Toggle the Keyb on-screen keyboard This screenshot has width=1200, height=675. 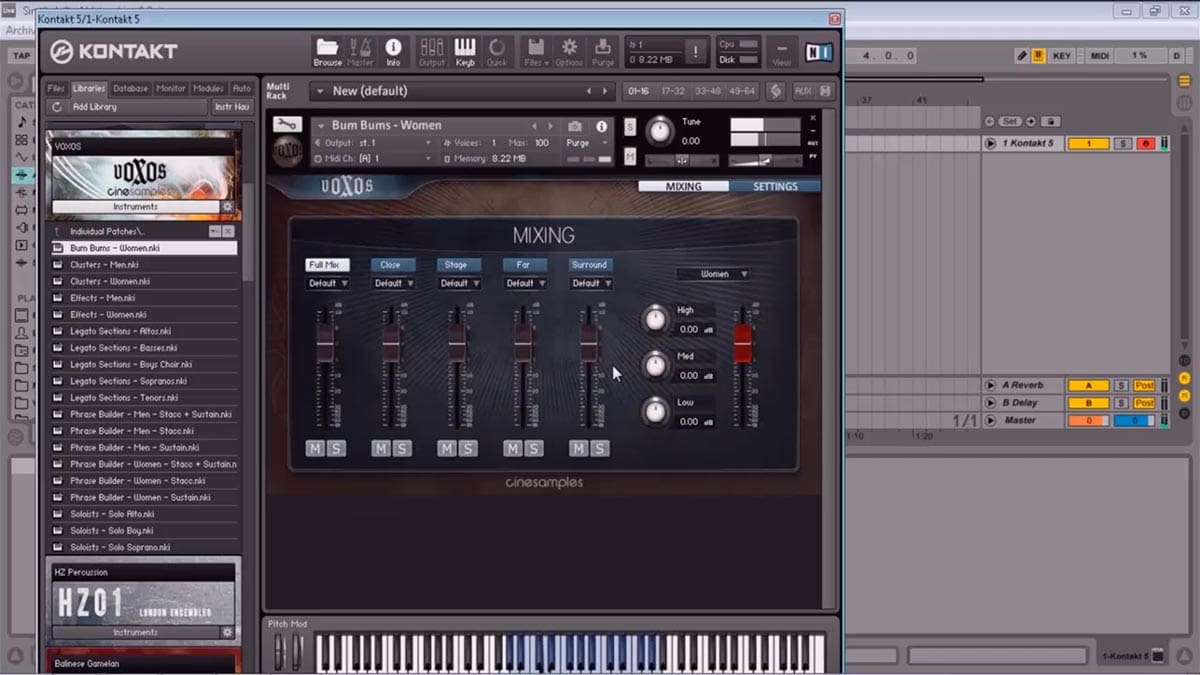click(465, 52)
